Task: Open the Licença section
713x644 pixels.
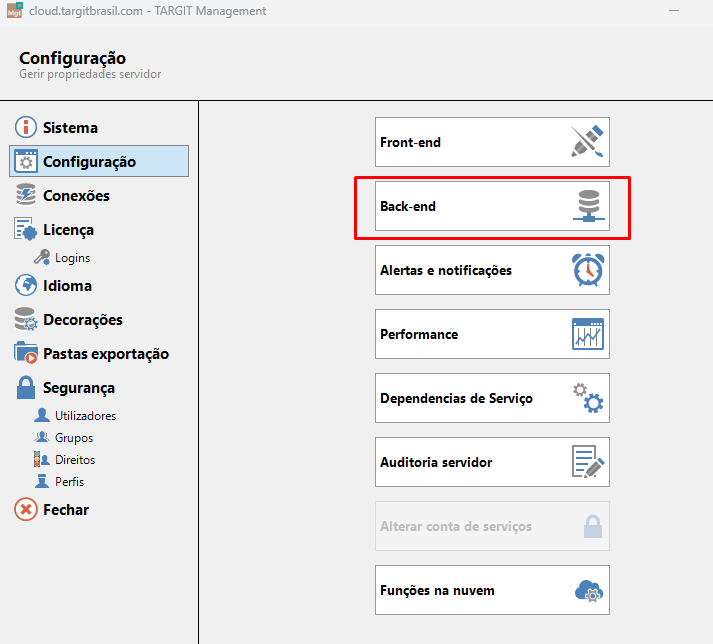Action: [99, 229]
